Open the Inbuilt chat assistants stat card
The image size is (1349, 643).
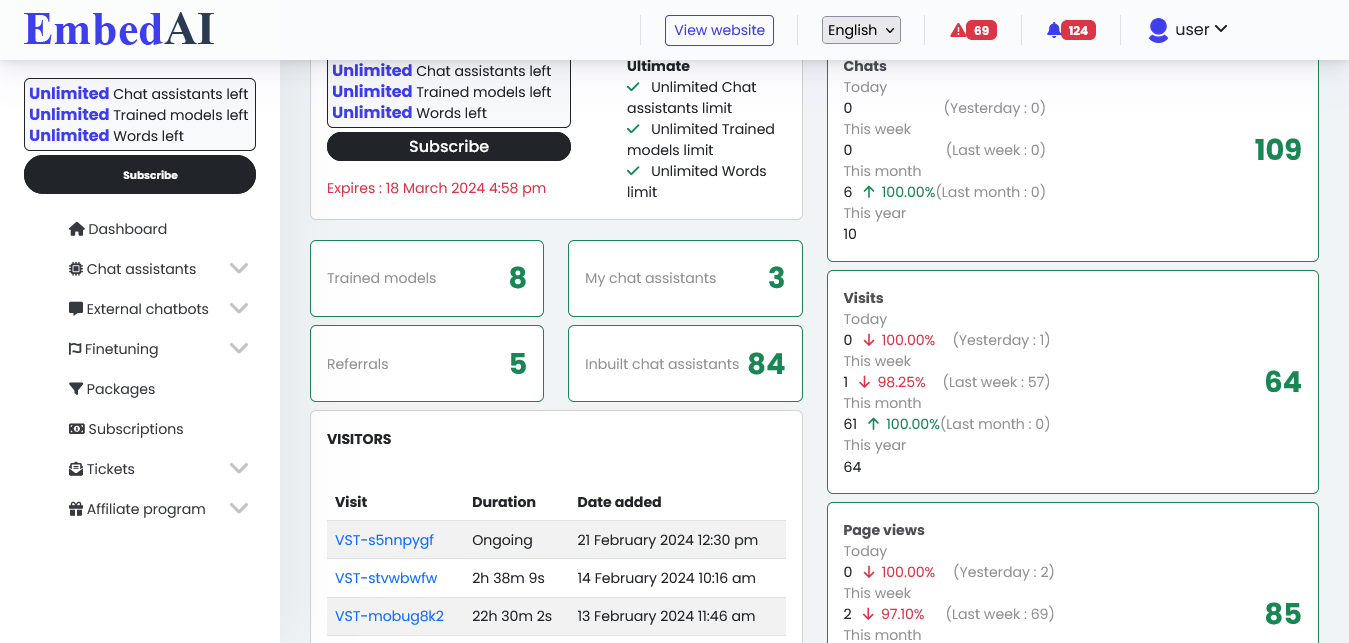point(685,364)
